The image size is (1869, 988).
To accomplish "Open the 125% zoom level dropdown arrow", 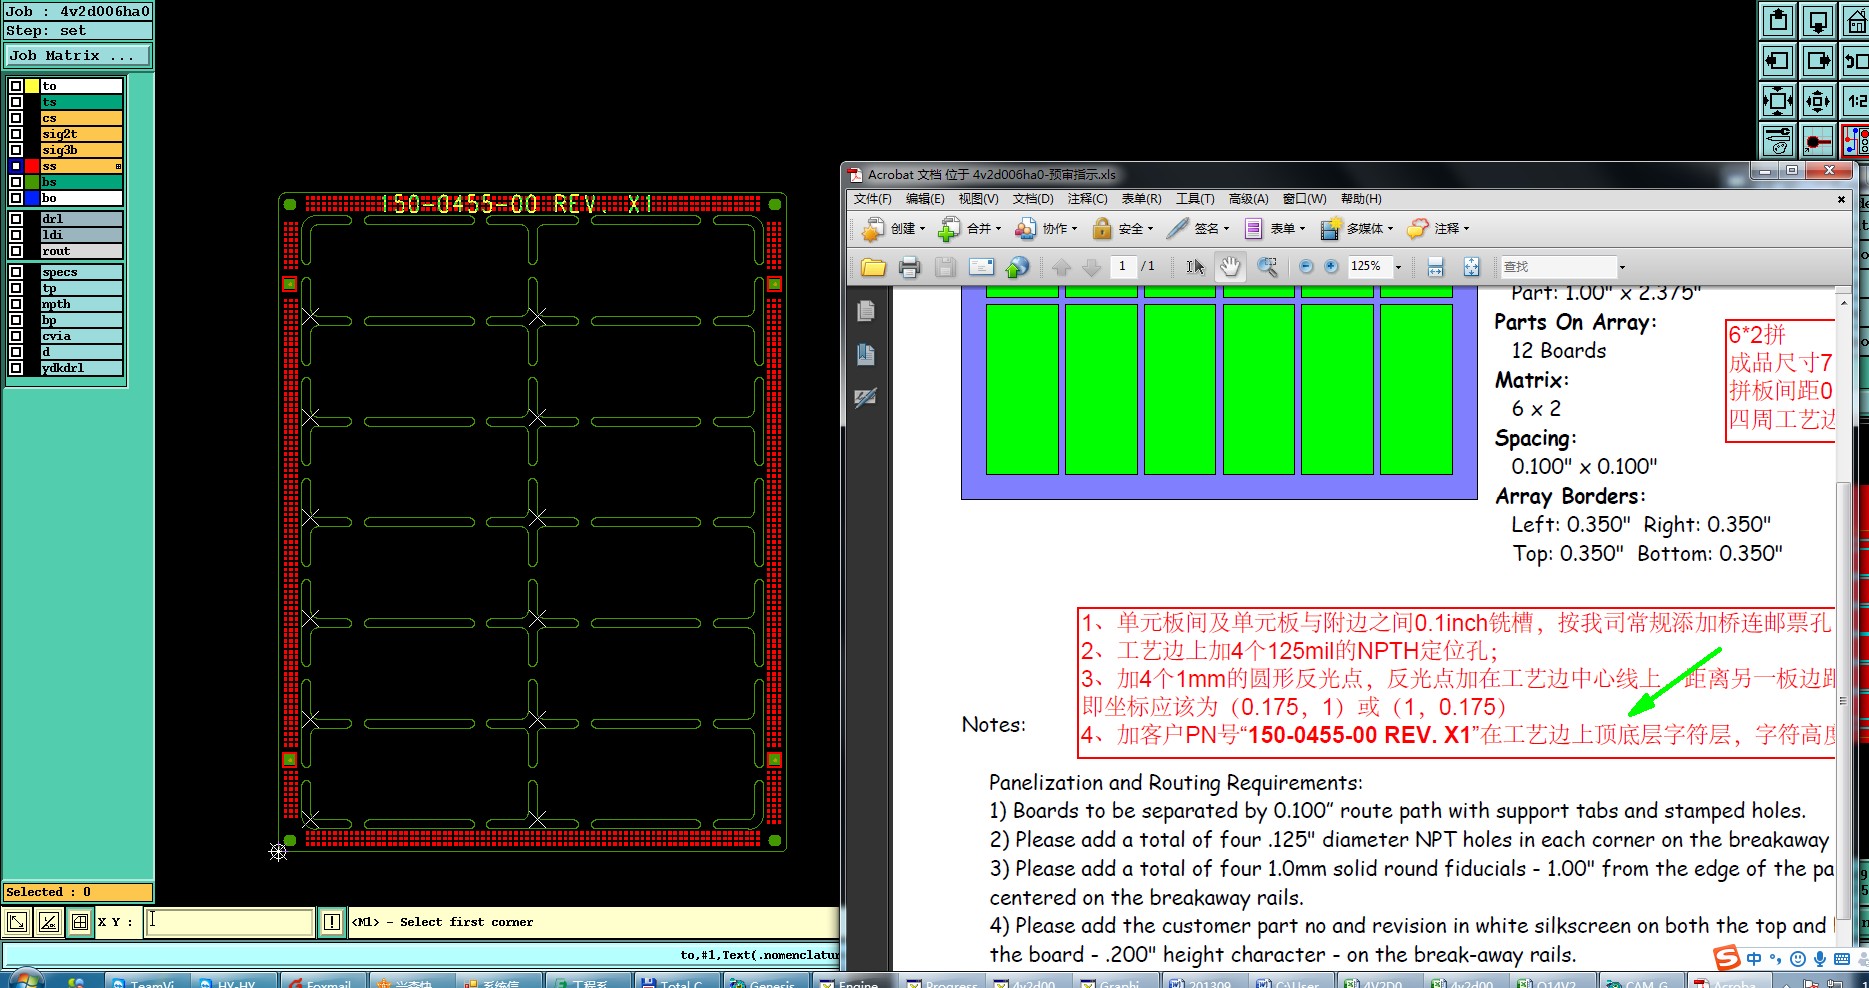I will point(1398,267).
